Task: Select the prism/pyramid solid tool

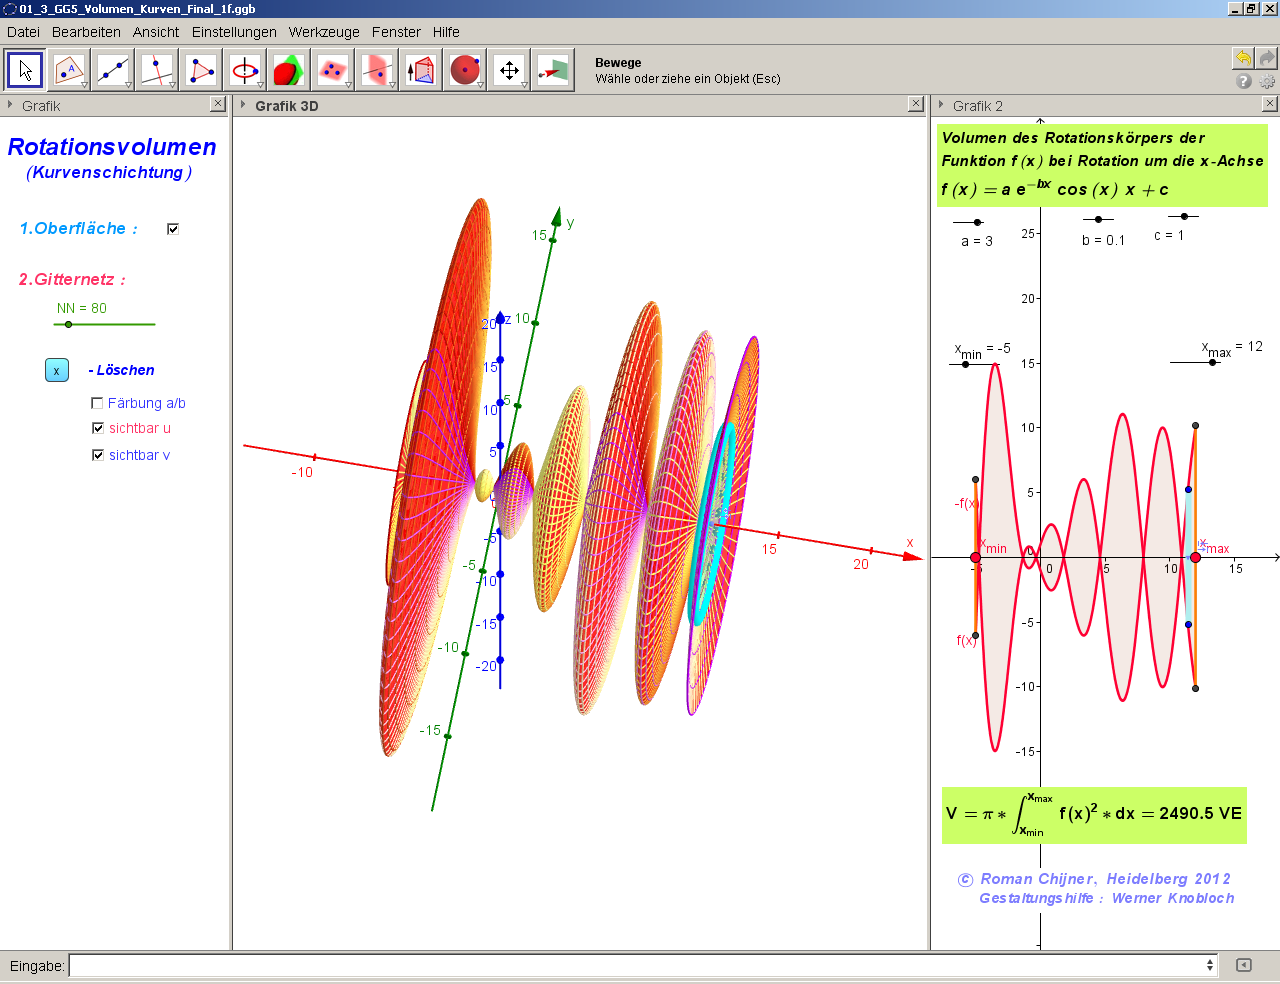Action: [x=421, y=70]
